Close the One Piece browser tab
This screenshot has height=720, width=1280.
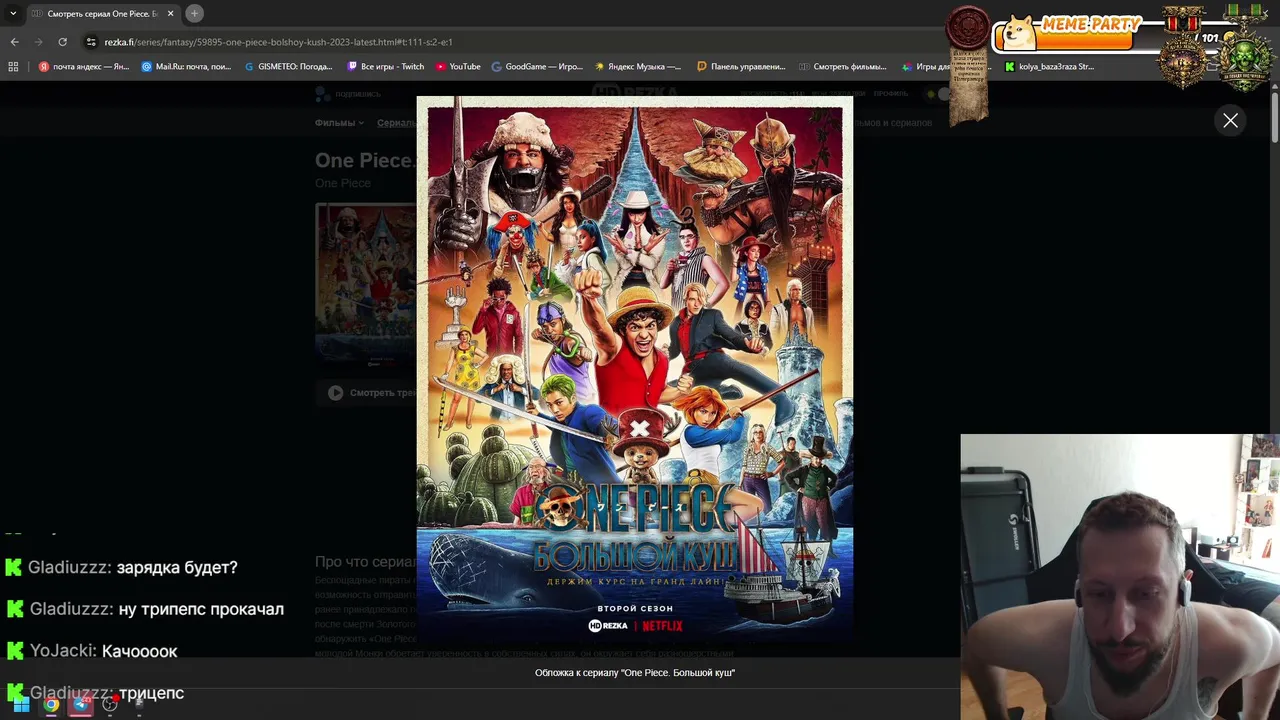click(170, 13)
